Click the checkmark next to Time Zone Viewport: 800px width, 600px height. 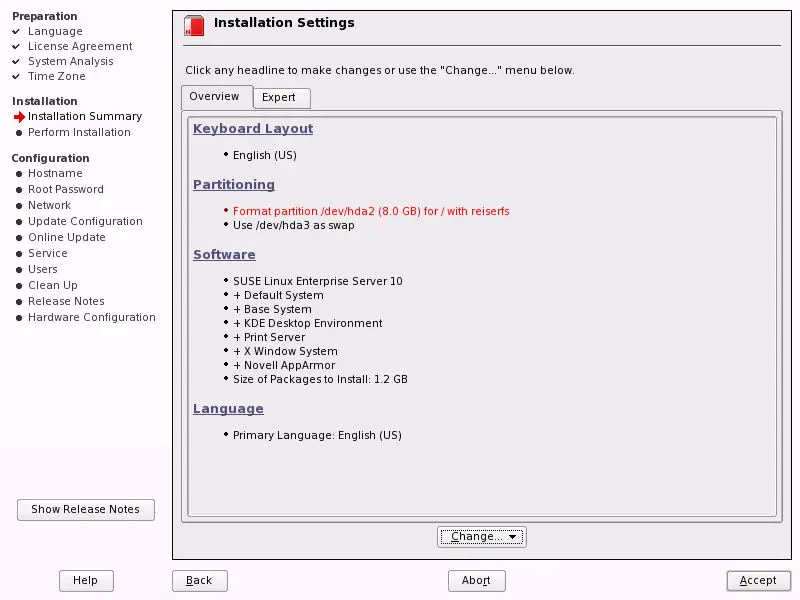[x=18, y=76]
